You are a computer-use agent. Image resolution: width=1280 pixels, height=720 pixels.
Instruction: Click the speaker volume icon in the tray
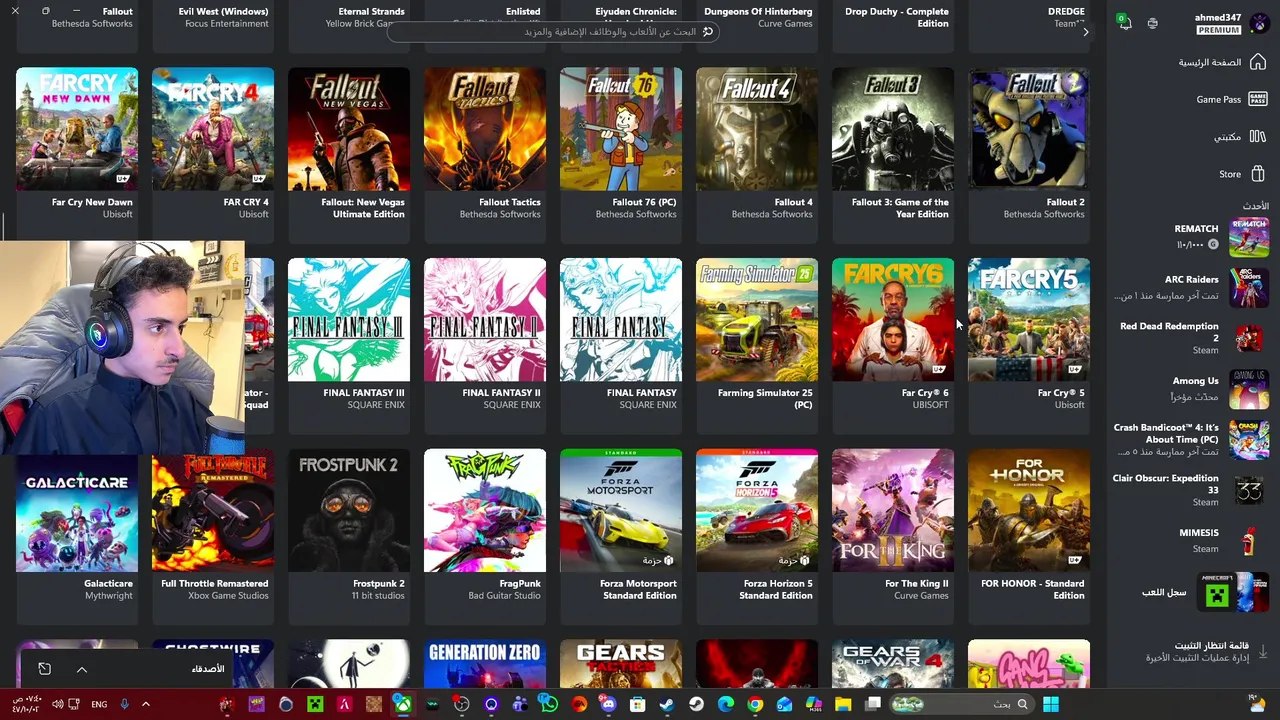click(57, 704)
